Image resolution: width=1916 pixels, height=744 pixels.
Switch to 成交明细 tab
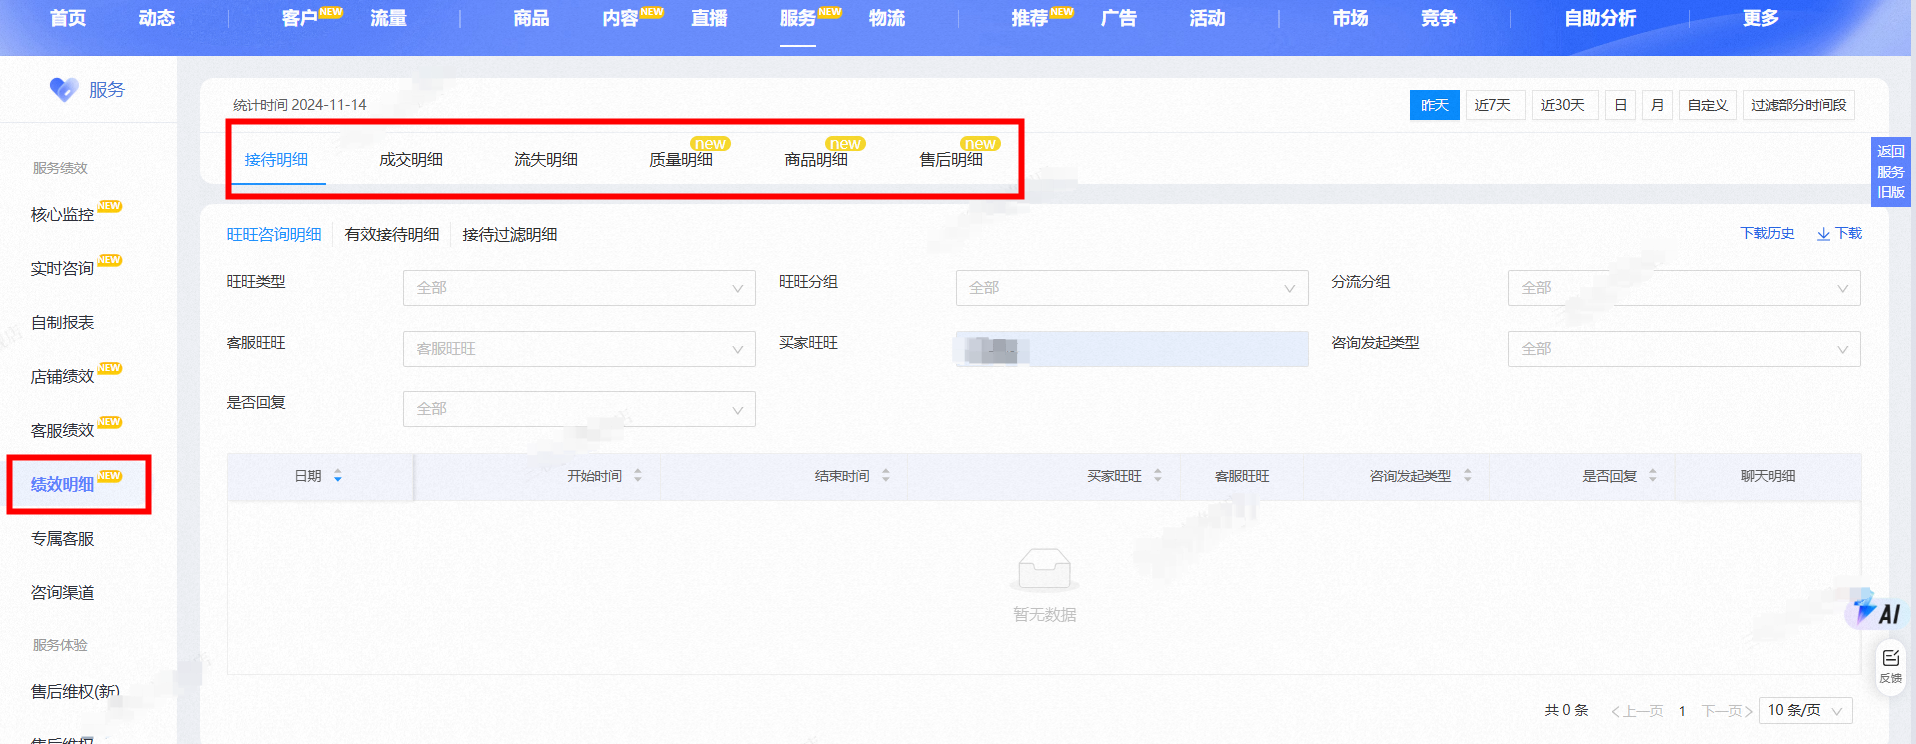coord(411,160)
